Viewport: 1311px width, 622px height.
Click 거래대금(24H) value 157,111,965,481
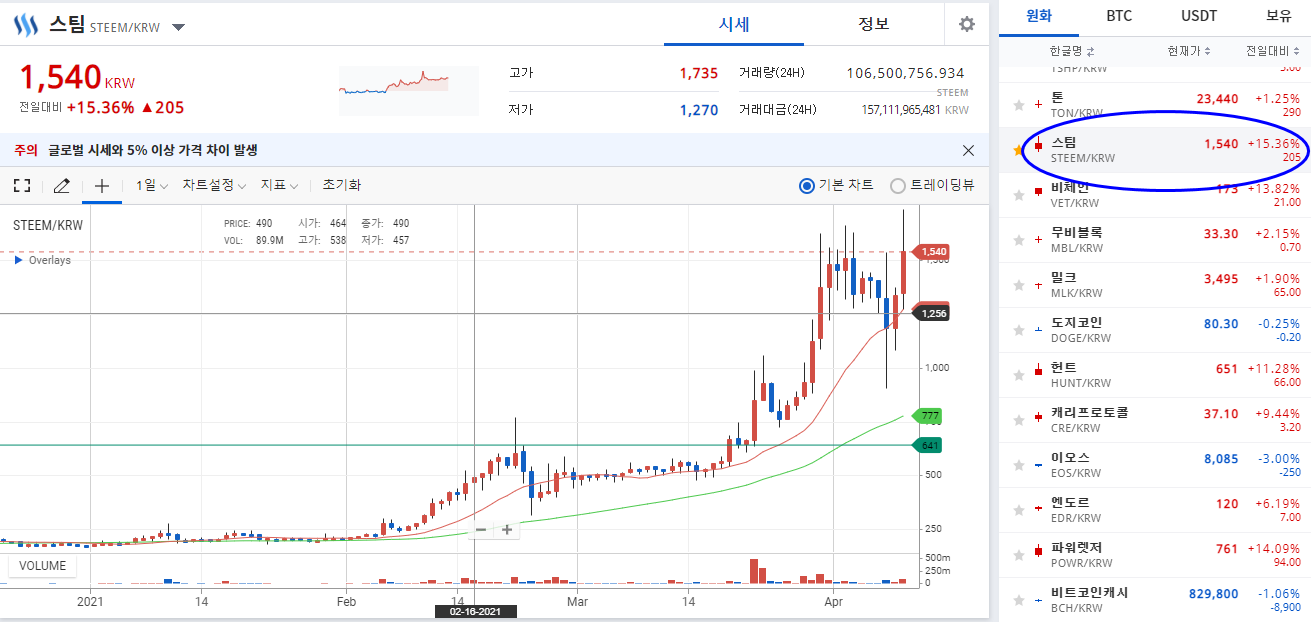(901, 110)
